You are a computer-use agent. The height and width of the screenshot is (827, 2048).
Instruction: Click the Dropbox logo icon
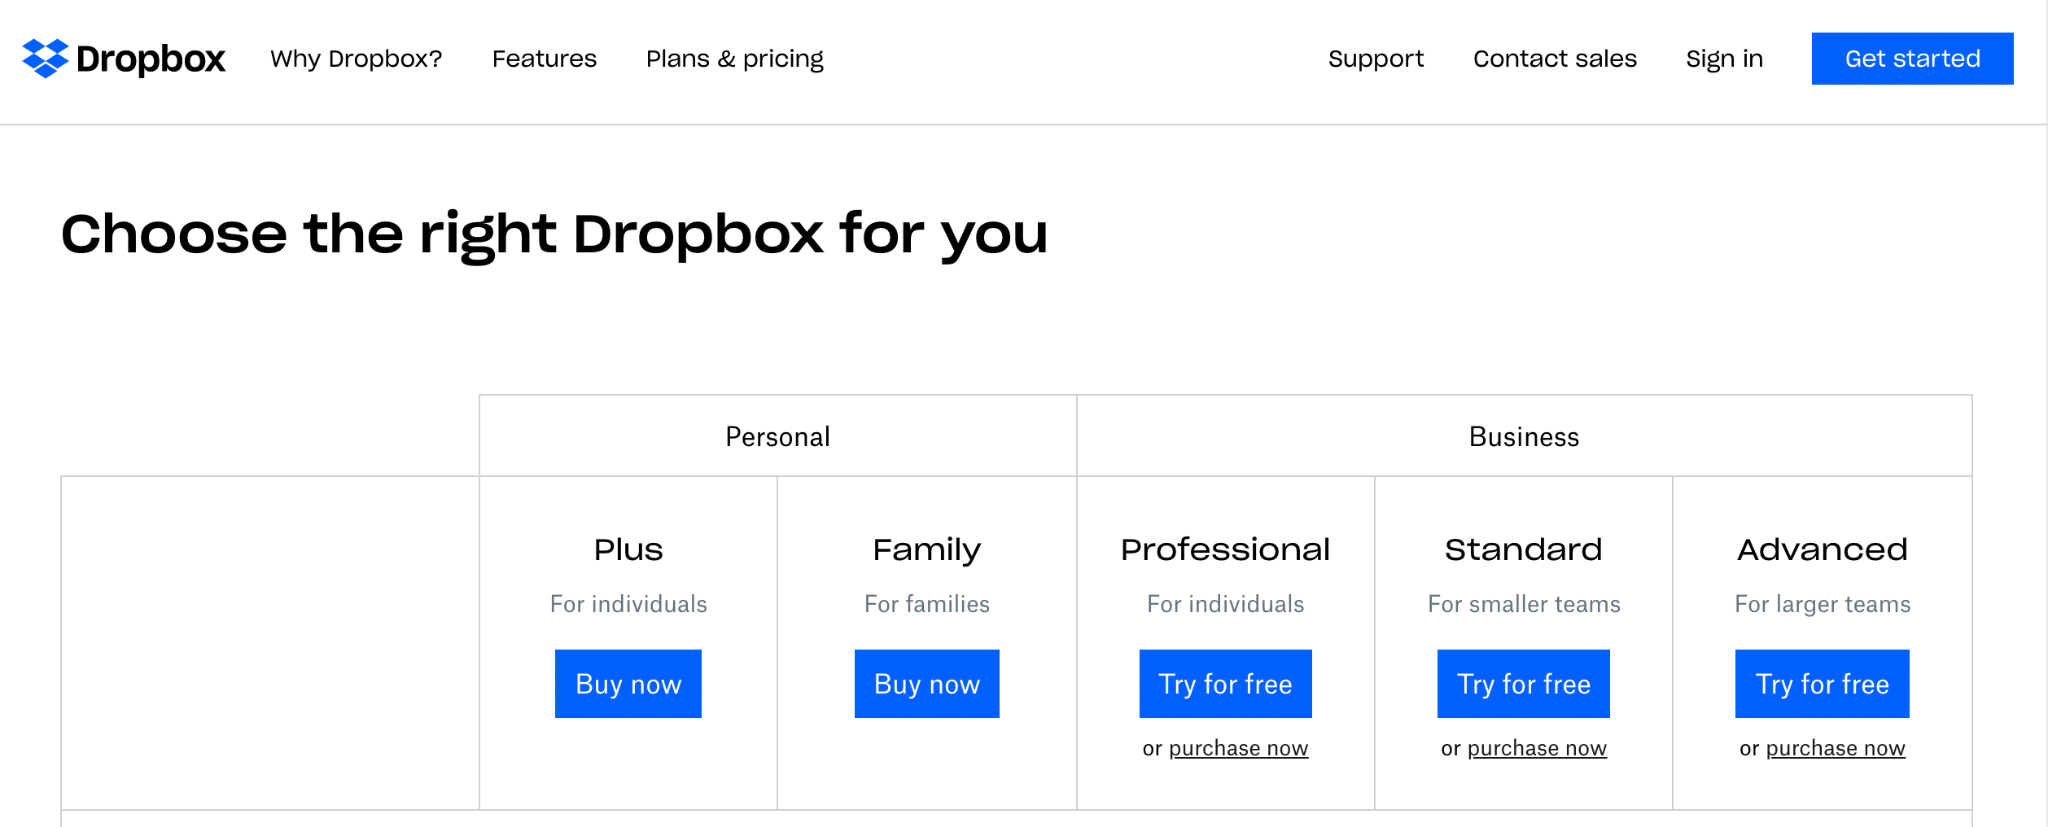(45, 58)
